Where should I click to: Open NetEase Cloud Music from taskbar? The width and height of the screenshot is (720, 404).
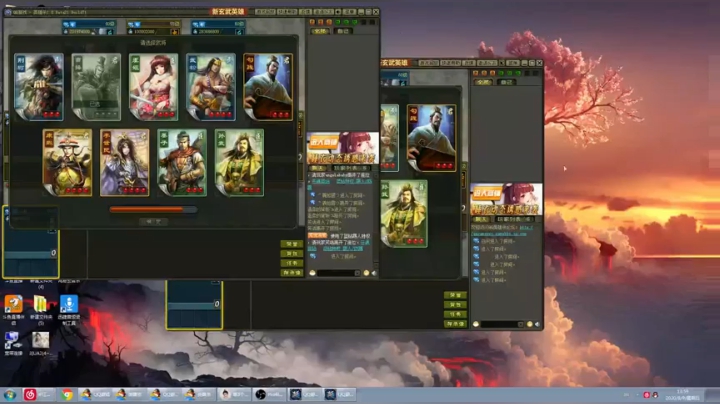coord(38,395)
